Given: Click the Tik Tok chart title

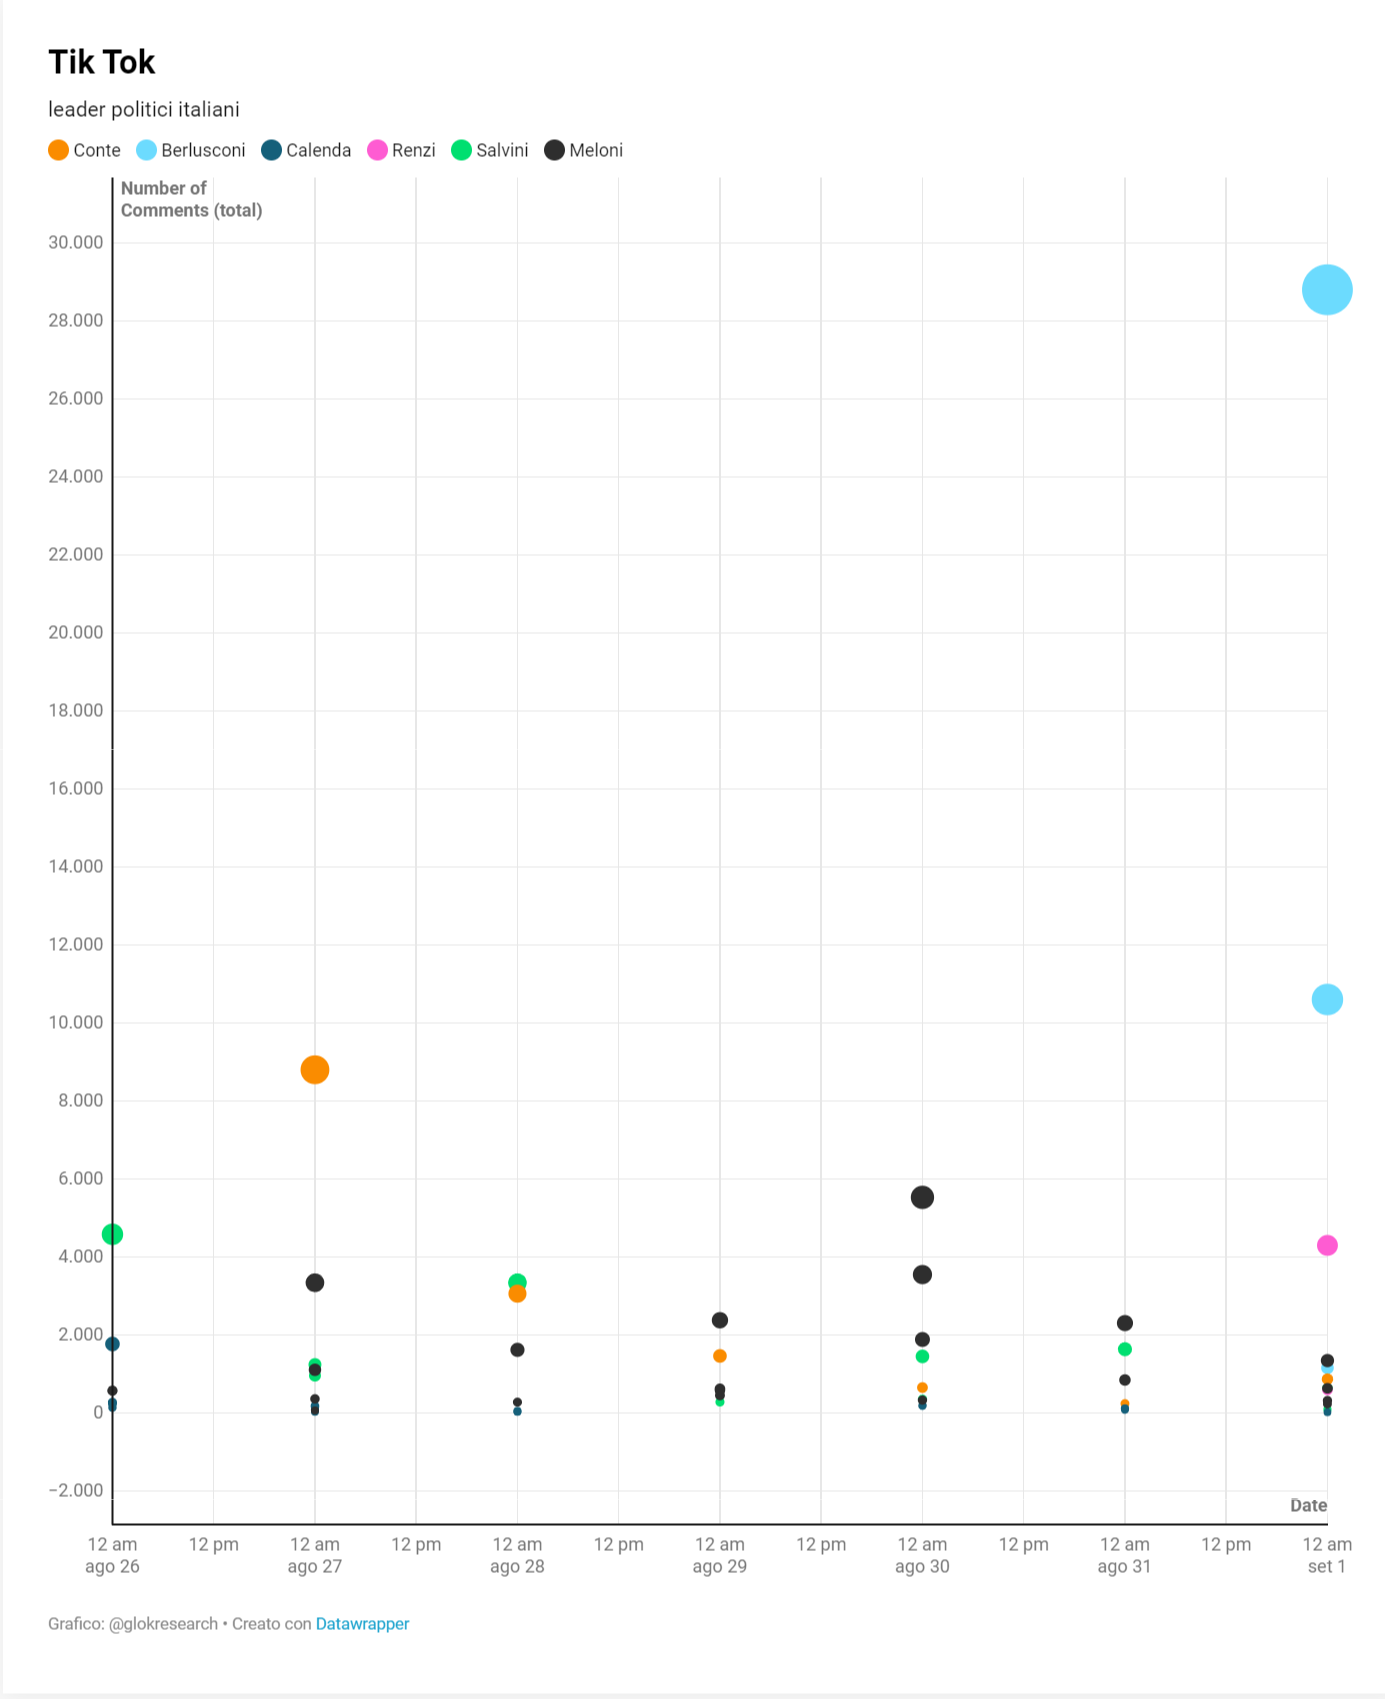Looking at the screenshot, I should (x=102, y=62).
